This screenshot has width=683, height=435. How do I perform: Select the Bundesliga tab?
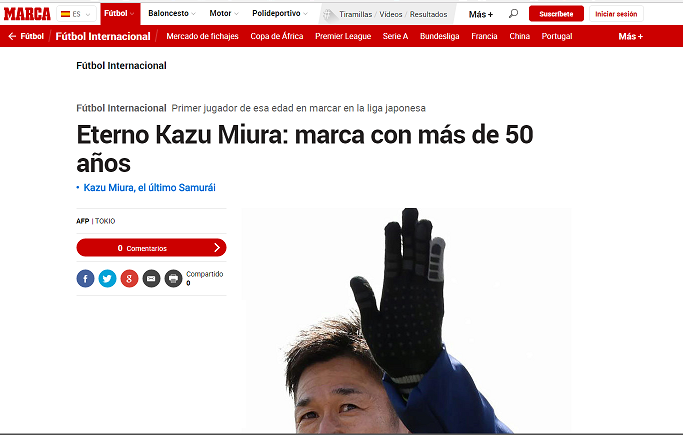(440, 36)
